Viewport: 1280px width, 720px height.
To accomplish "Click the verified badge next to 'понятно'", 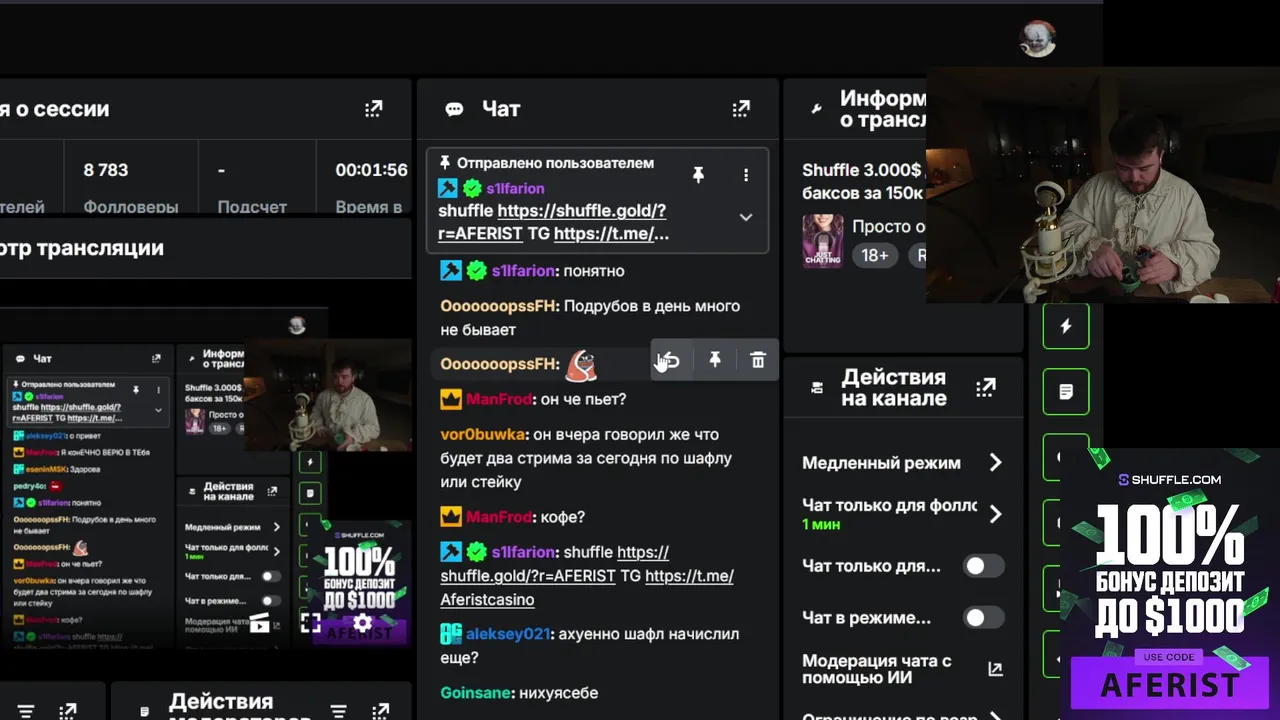I will [477, 271].
